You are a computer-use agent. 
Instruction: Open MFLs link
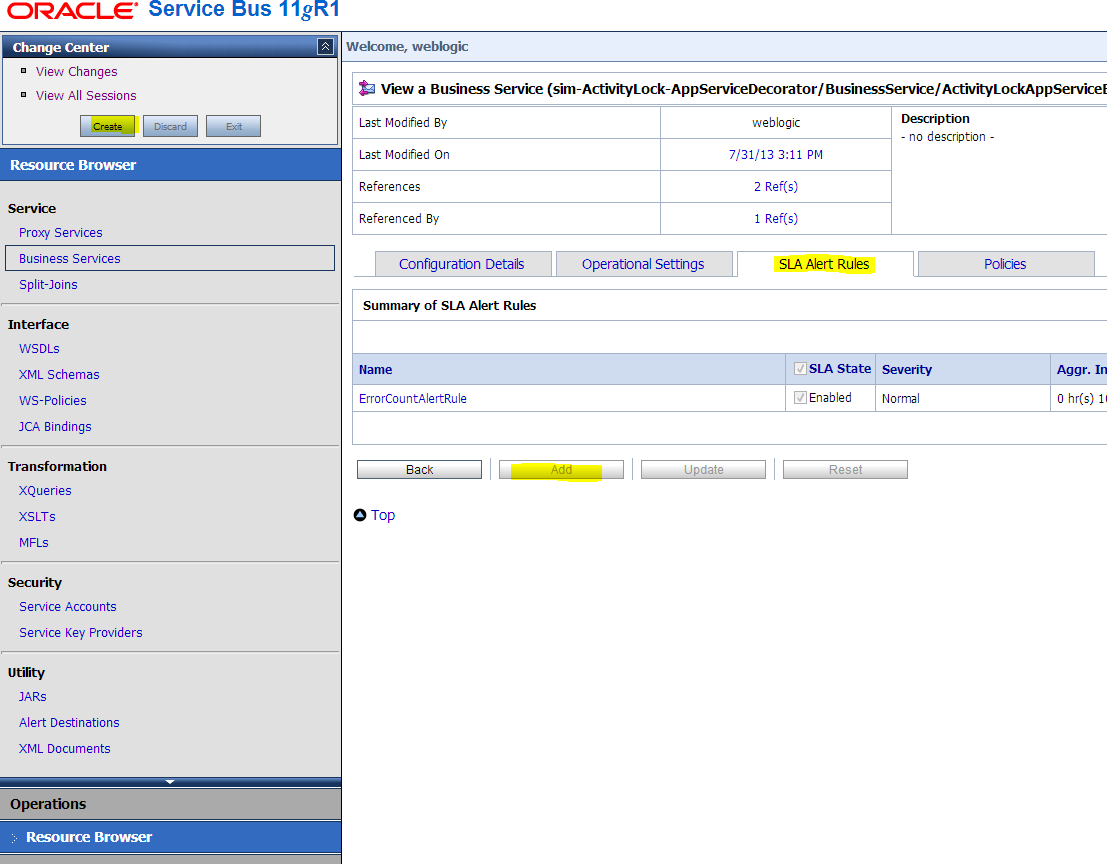(34, 543)
